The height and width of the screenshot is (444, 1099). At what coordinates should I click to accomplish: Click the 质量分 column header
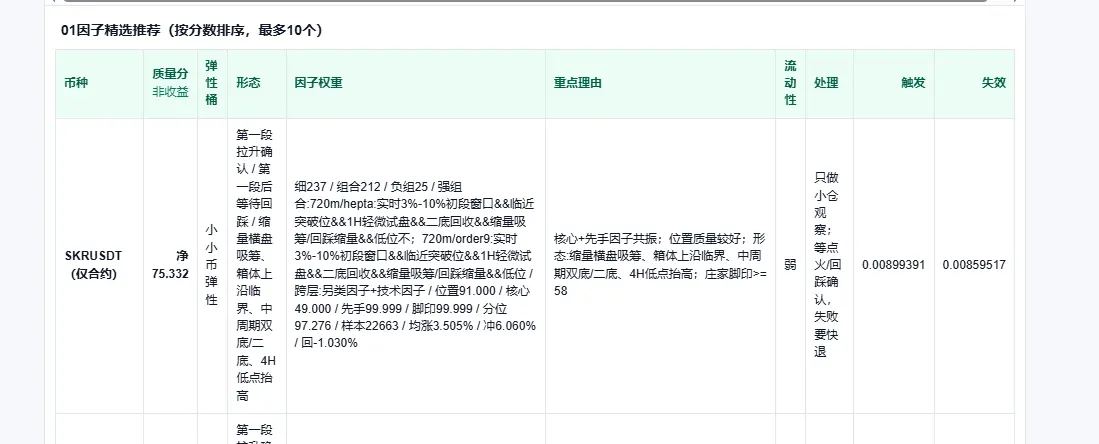pos(170,83)
